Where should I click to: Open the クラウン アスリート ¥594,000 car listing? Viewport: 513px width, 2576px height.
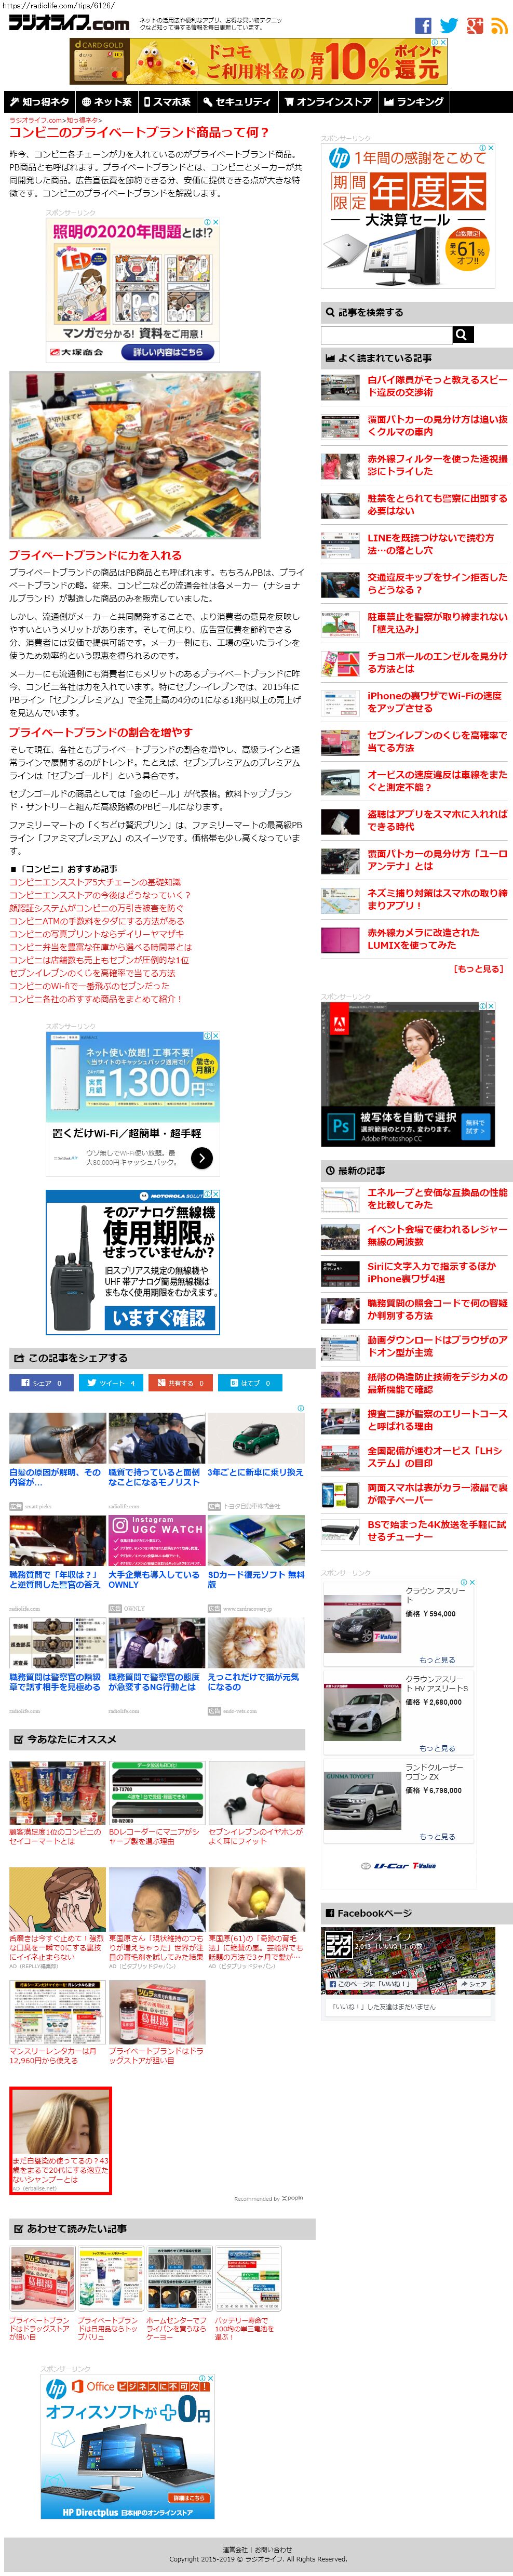(x=400, y=1625)
